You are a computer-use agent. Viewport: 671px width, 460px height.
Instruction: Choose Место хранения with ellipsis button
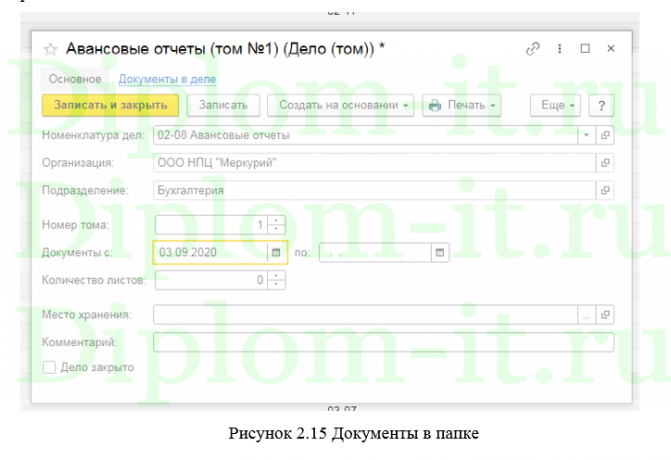click(586, 315)
